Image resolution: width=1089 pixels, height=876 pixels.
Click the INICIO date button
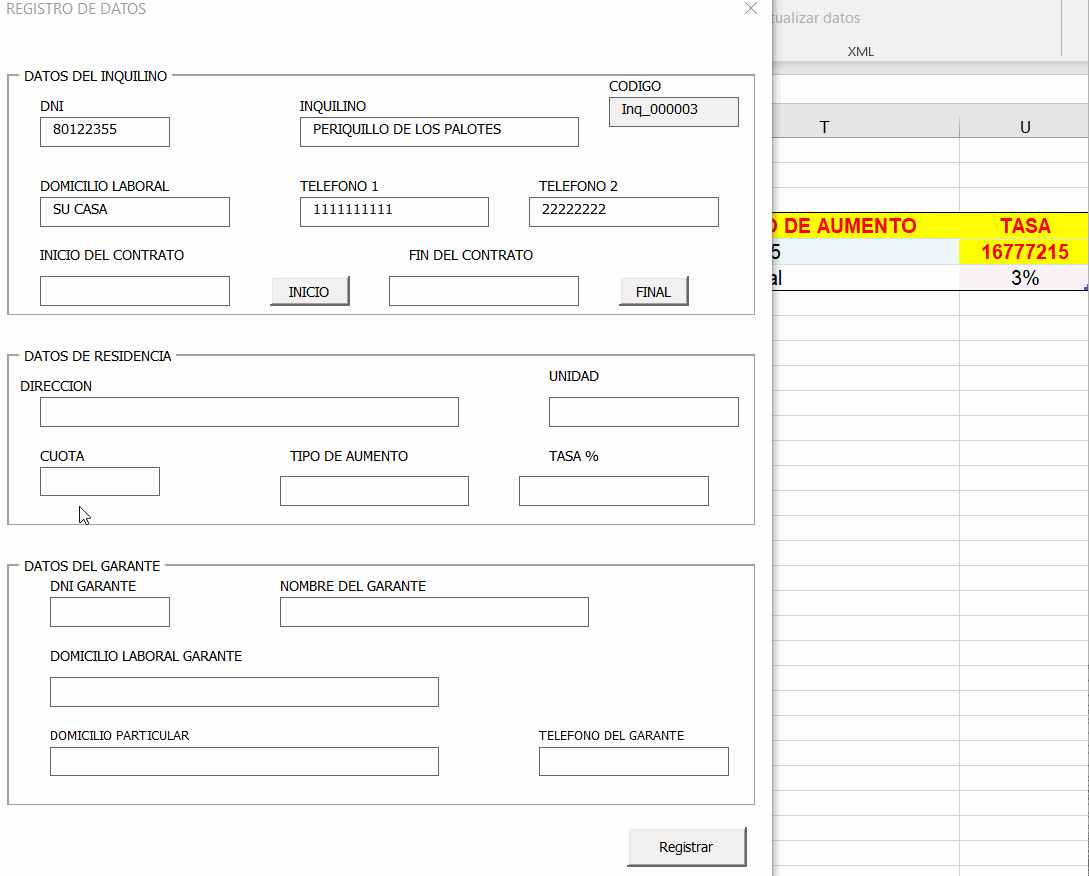tap(309, 291)
